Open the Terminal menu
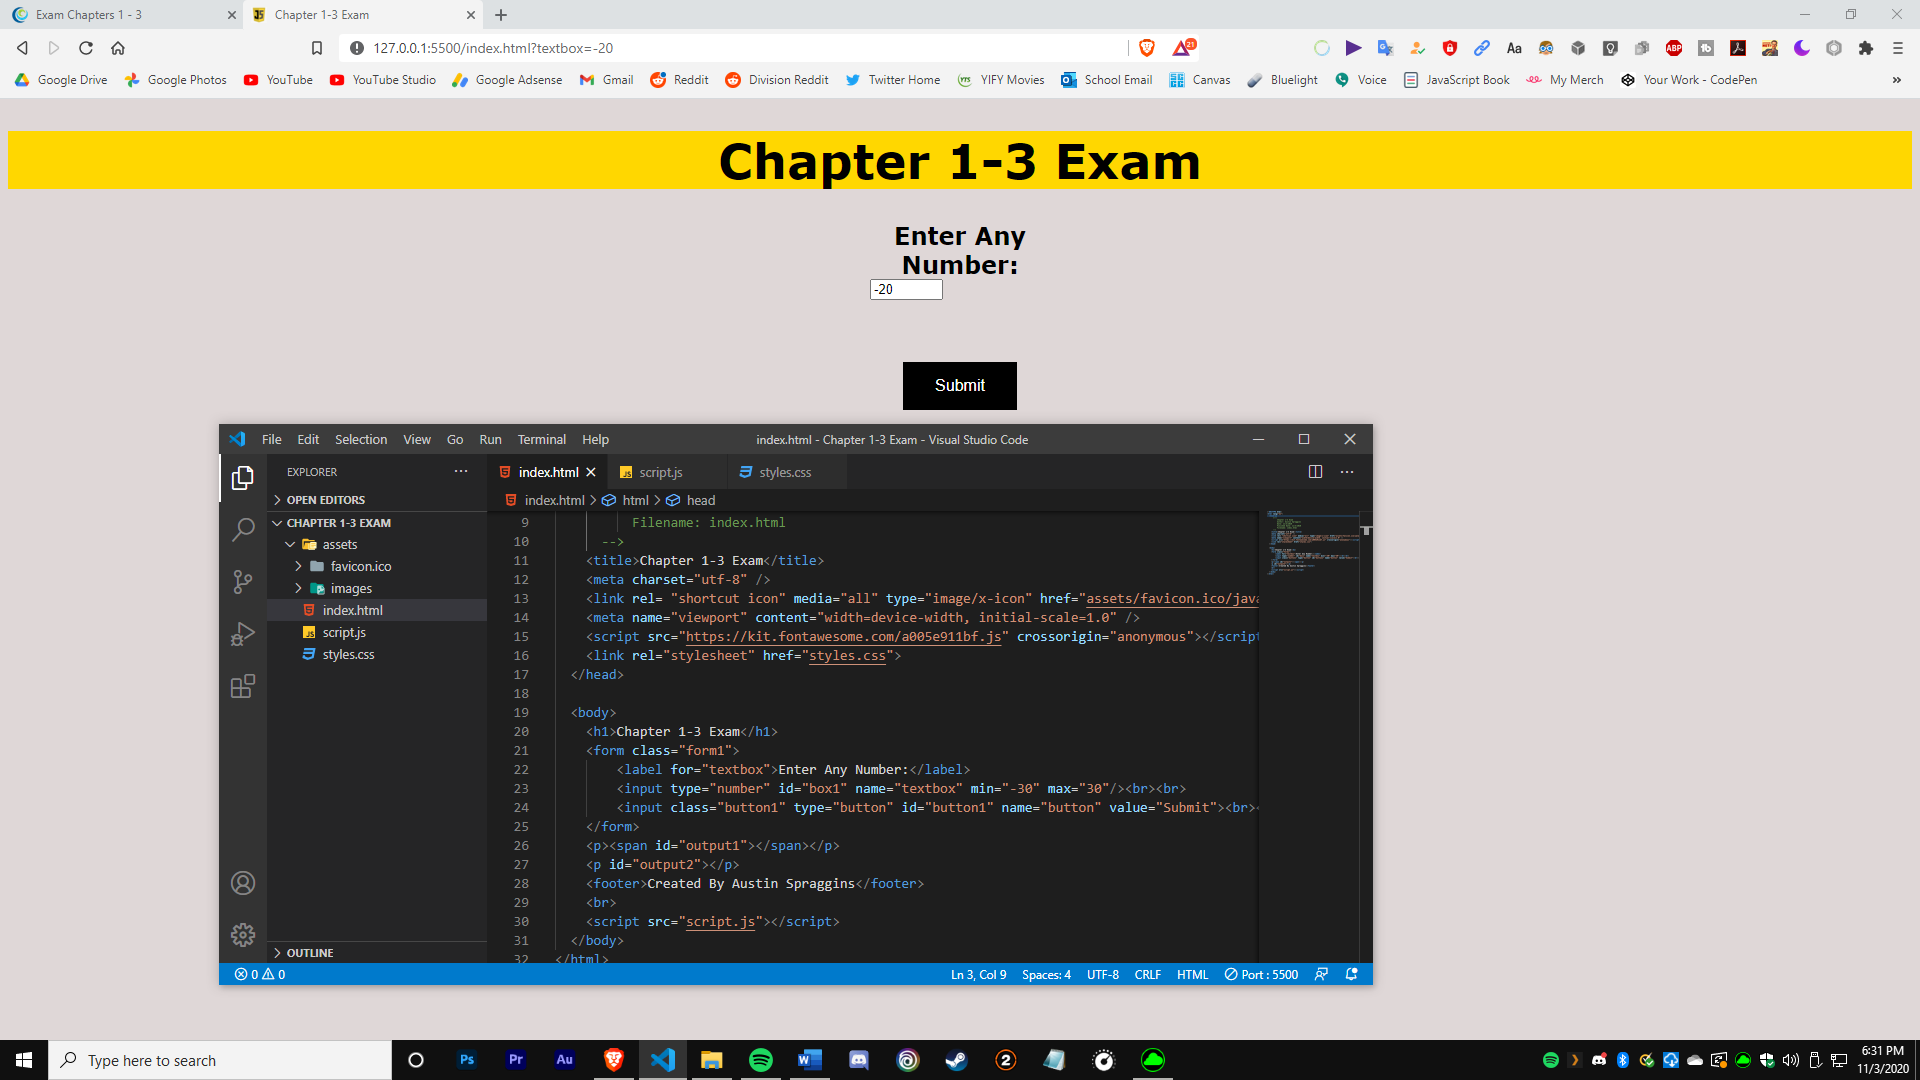The width and height of the screenshot is (1920, 1080). coord(541,439)
